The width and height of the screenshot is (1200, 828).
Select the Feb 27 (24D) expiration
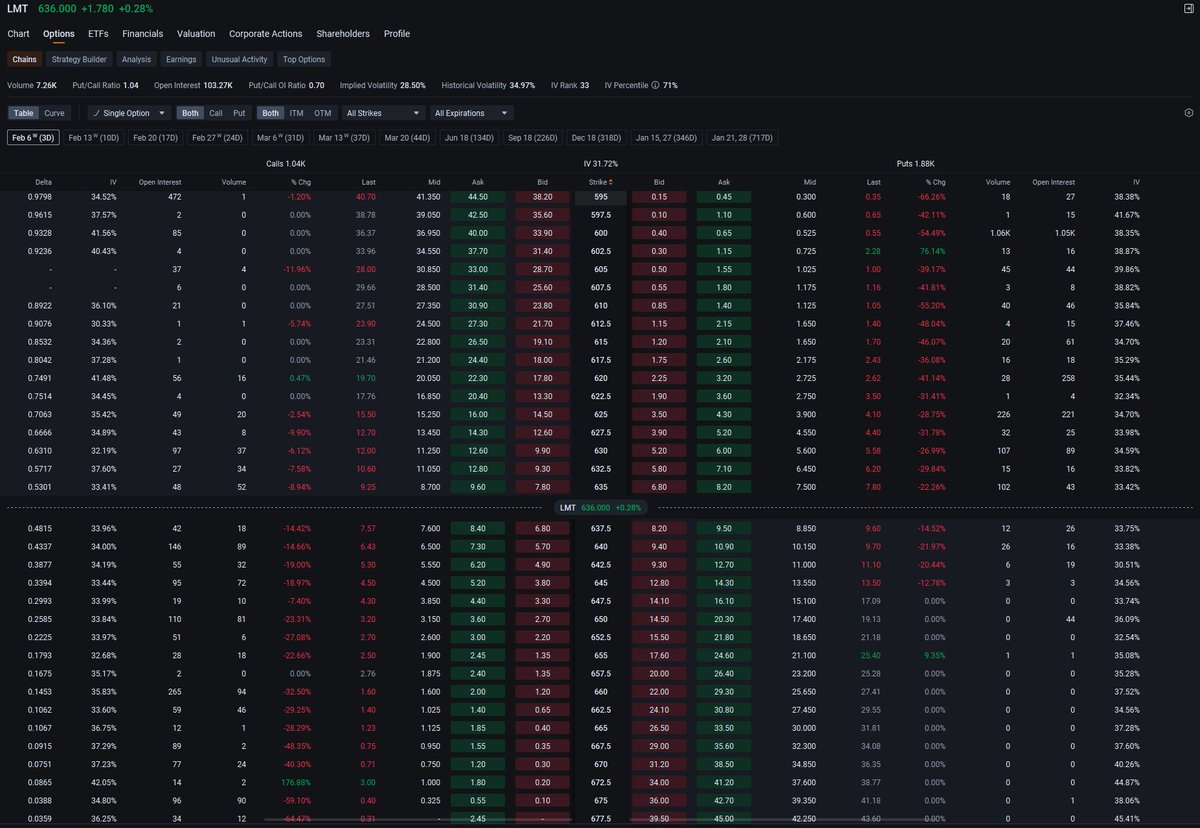pos(217,138)
